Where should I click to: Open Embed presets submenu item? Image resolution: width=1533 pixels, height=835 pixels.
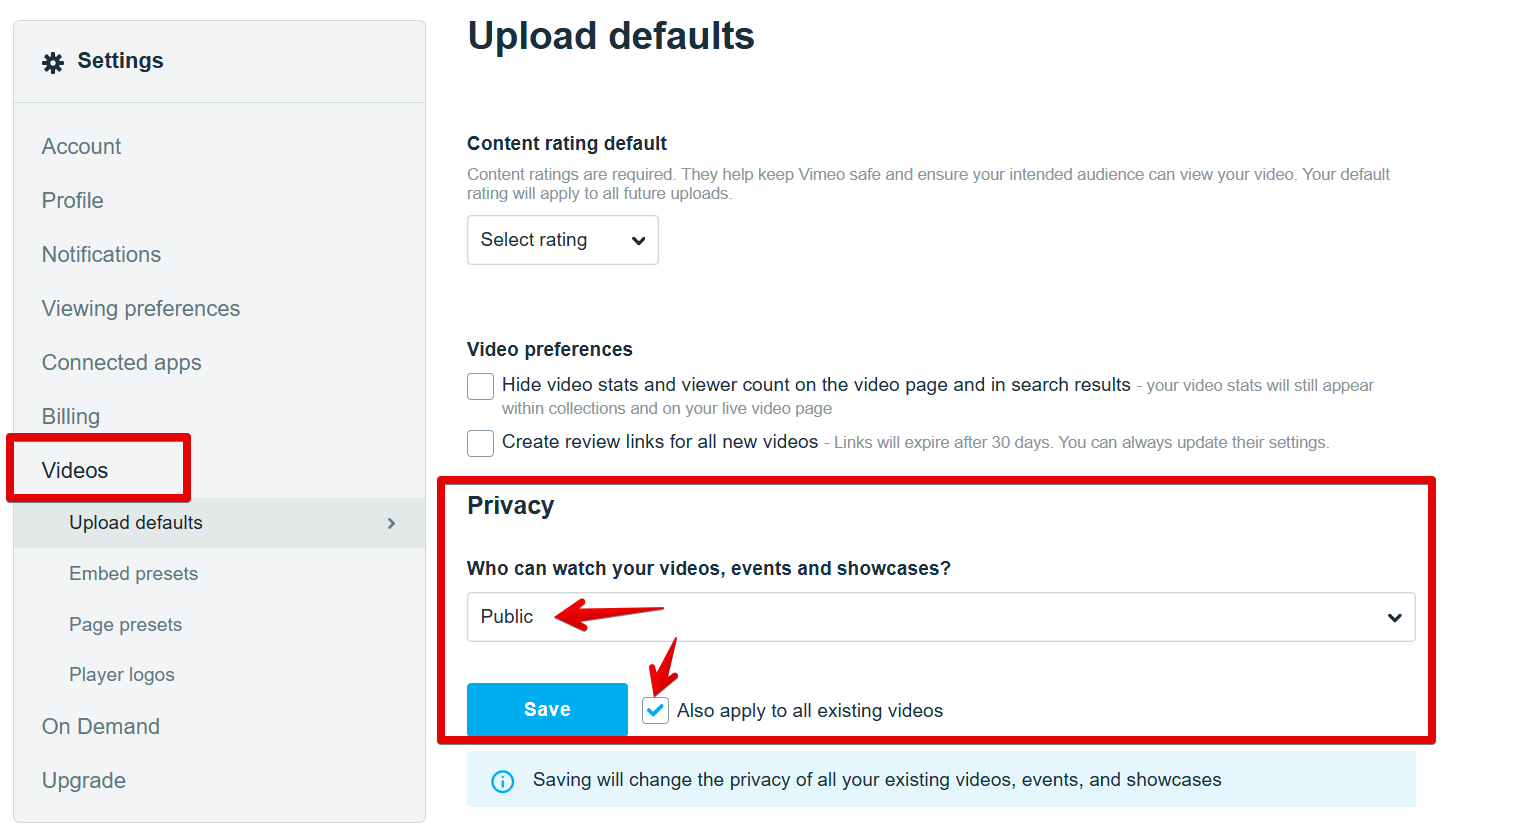[133, 574]
